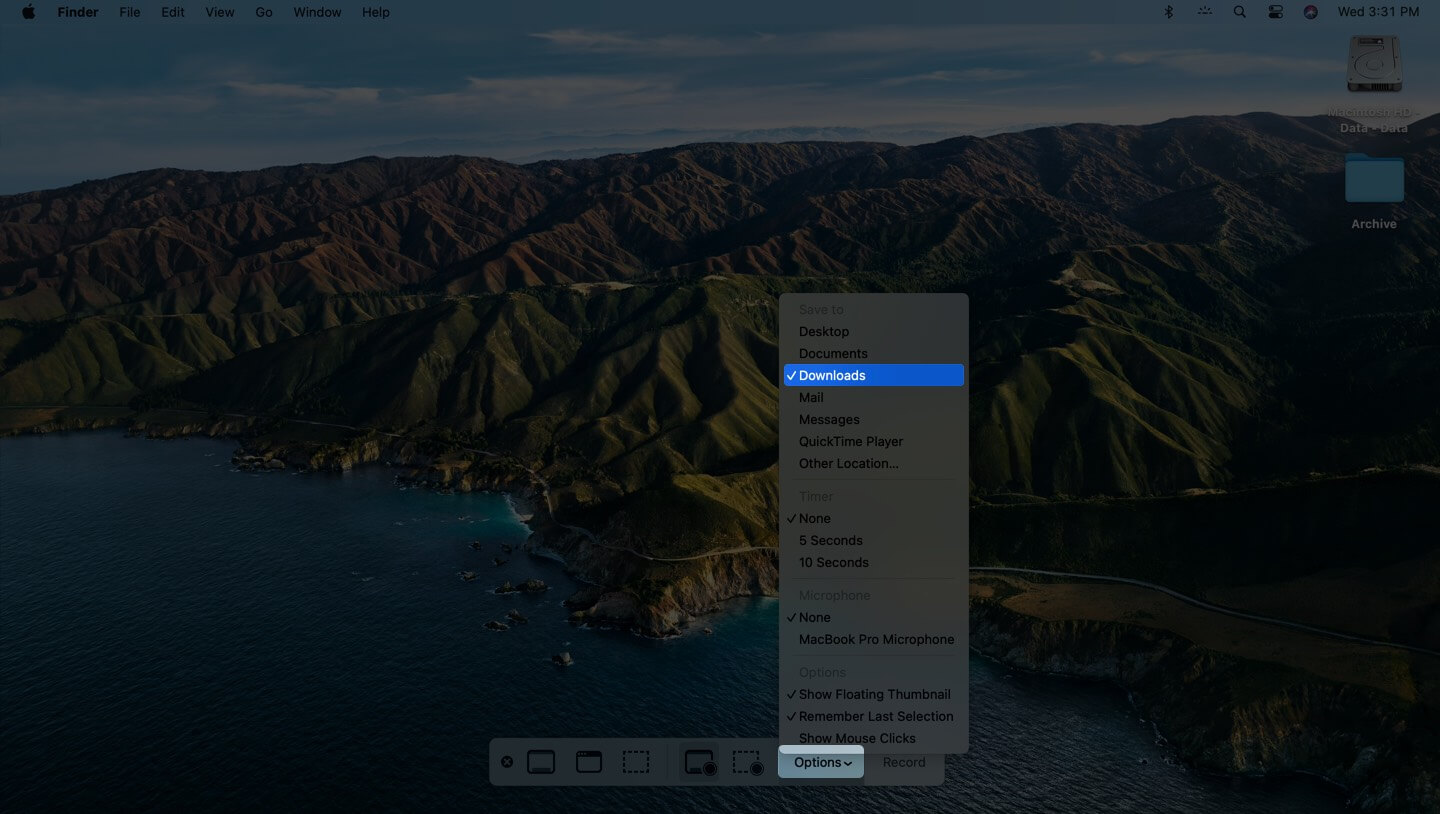Choose Other Location... as save destination

tap(848, 463)
